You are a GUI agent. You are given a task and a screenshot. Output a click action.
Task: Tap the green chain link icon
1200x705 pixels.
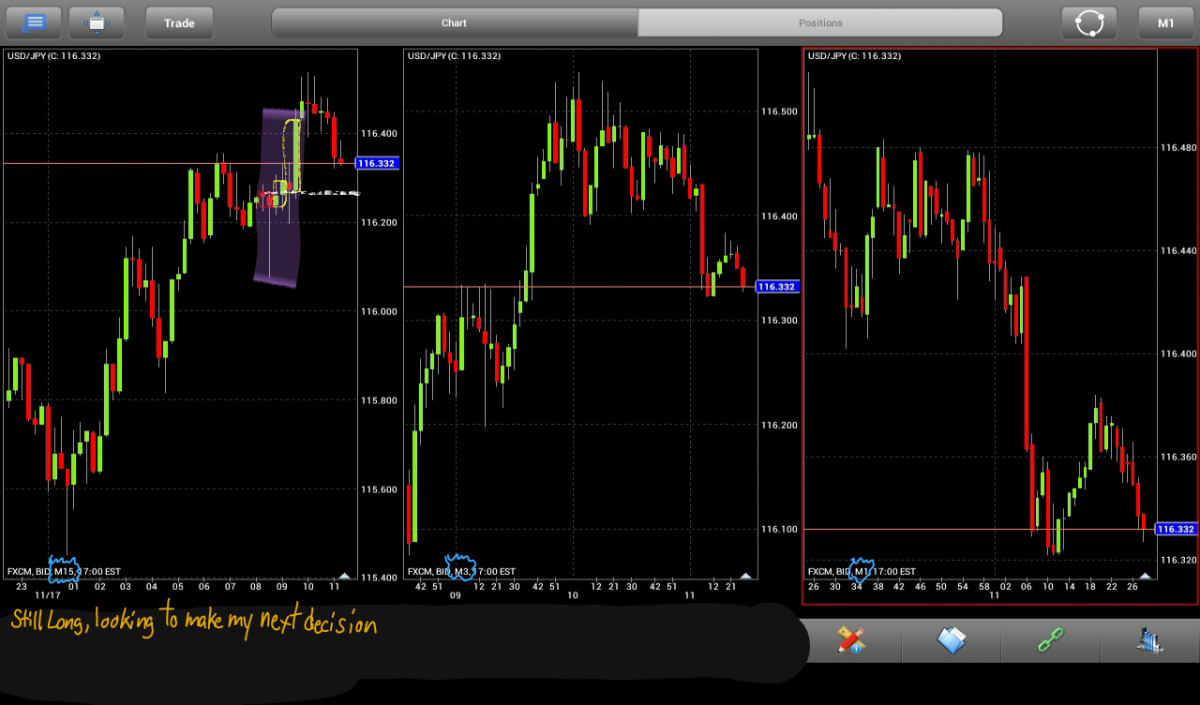1050,640
